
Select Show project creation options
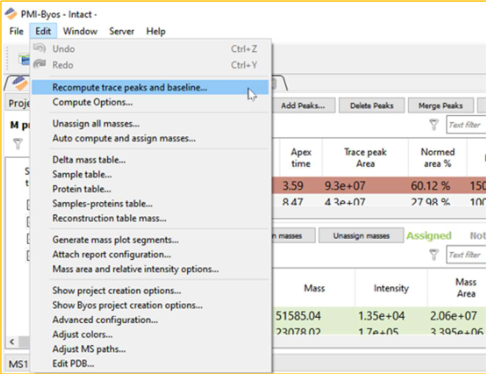150,290
